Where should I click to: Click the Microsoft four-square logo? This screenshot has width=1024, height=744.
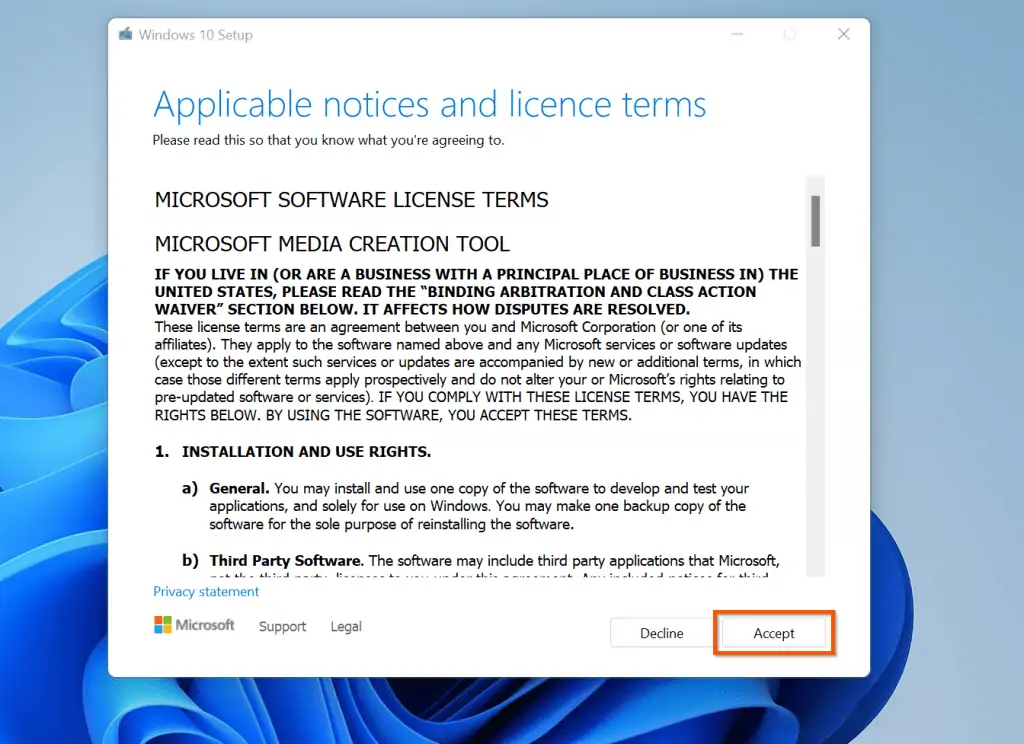coord(163,625)
